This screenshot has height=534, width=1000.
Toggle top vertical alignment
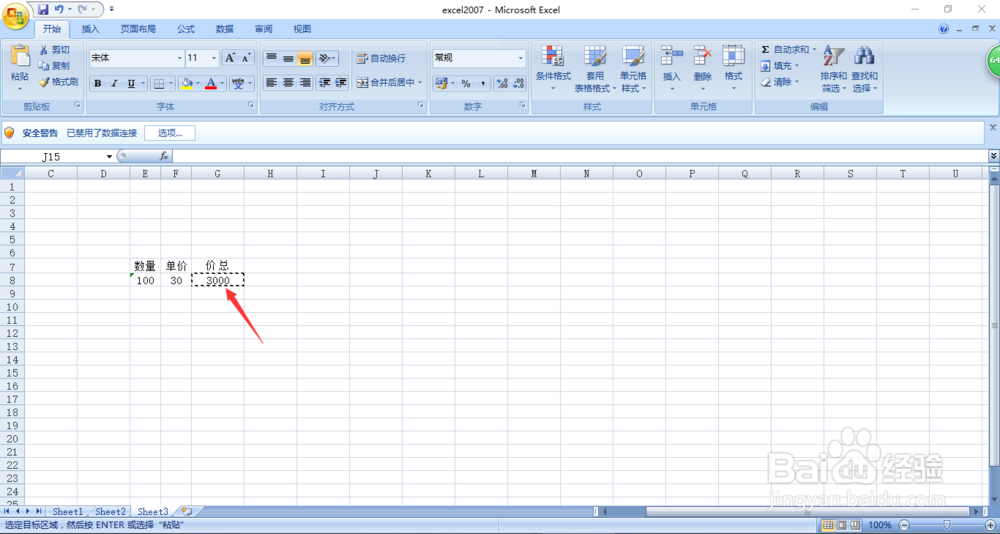(x=272, y=58)
